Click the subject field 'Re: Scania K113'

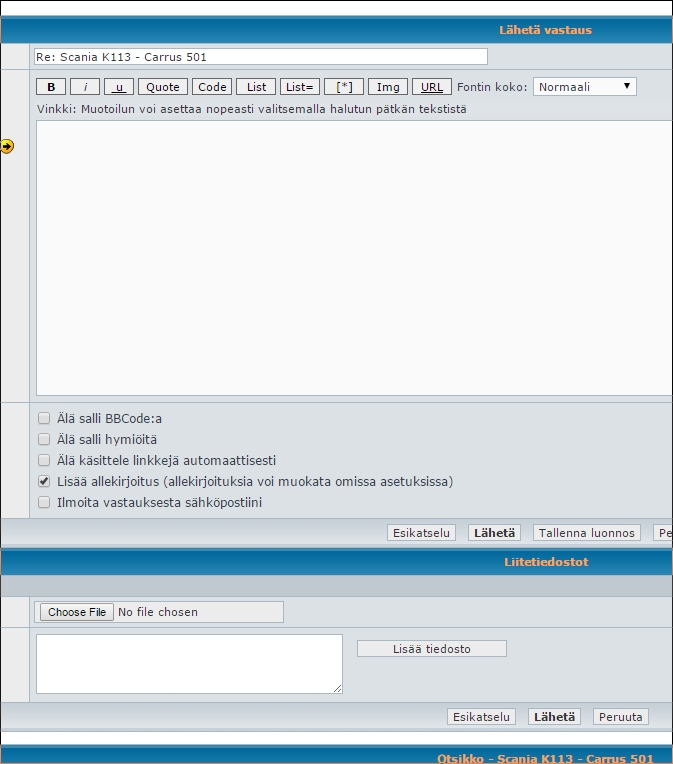[260, 57]
